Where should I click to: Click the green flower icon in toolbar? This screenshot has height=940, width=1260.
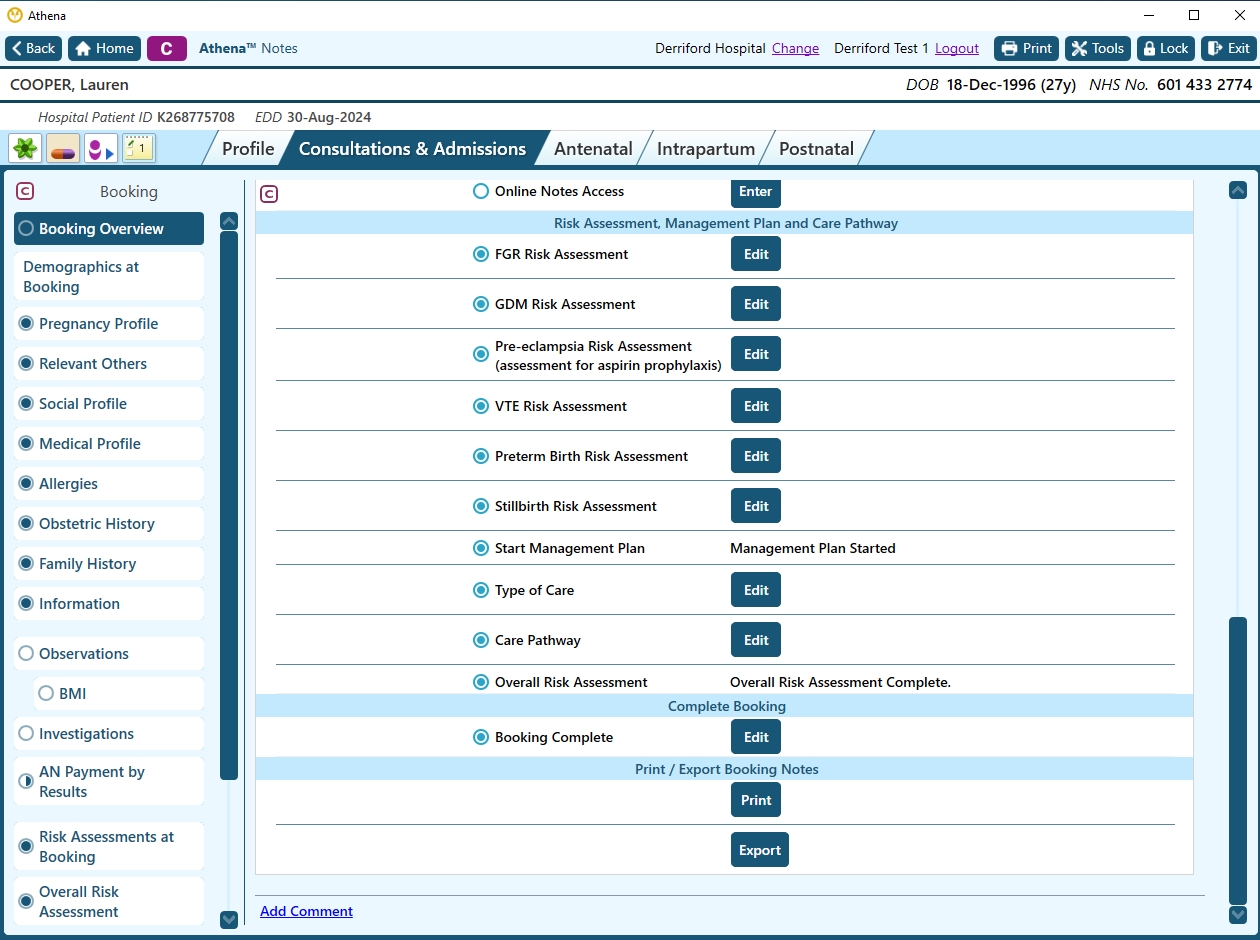(25, 149)
